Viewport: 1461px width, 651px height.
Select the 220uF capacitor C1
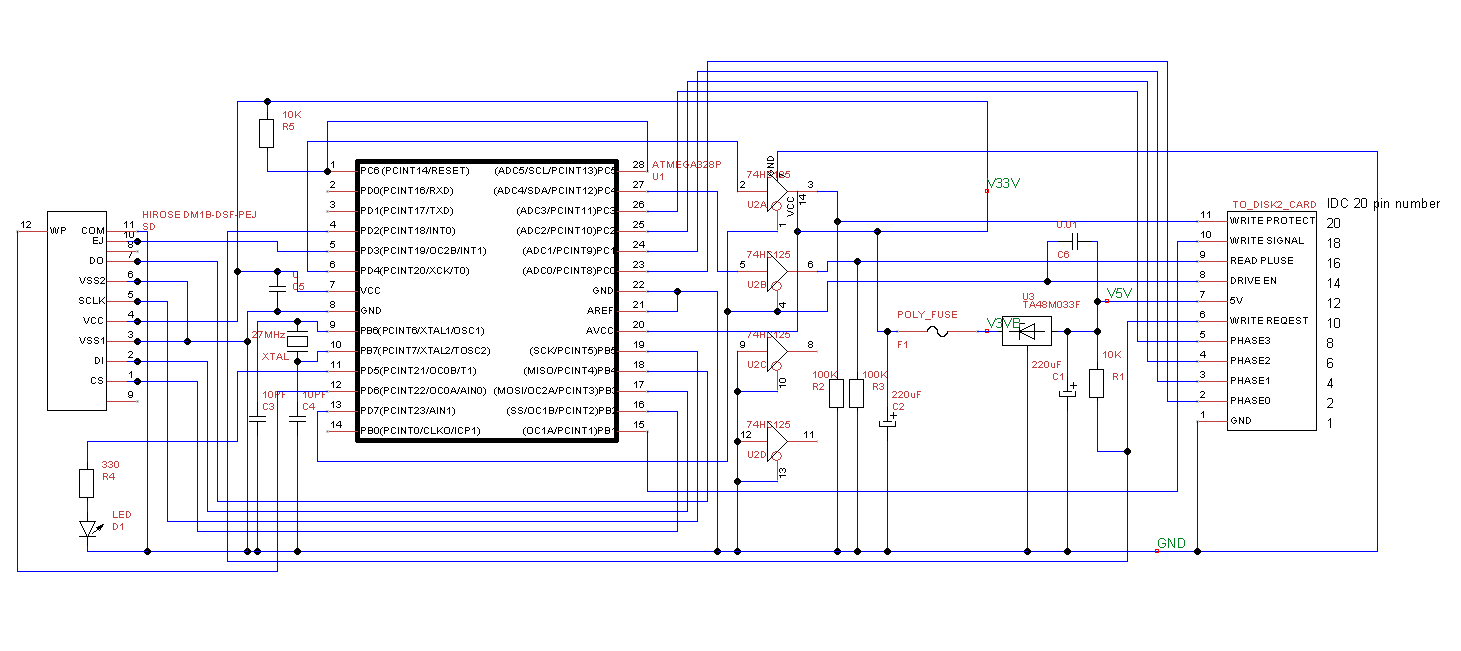(x=1068, y=390)
